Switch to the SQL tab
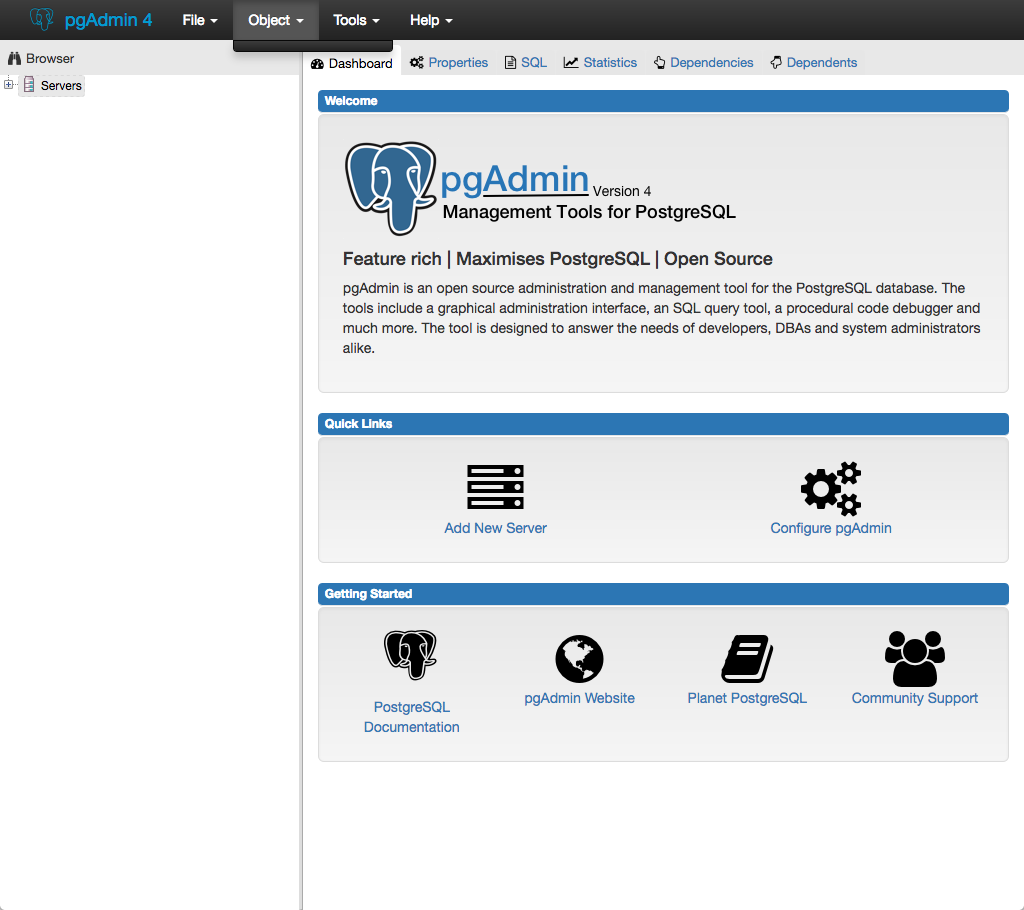 point(526,62)
